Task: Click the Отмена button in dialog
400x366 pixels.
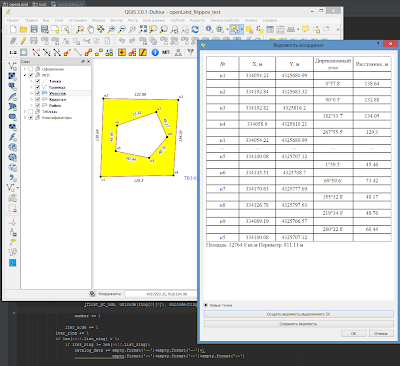Action: (x=381, y=333)
